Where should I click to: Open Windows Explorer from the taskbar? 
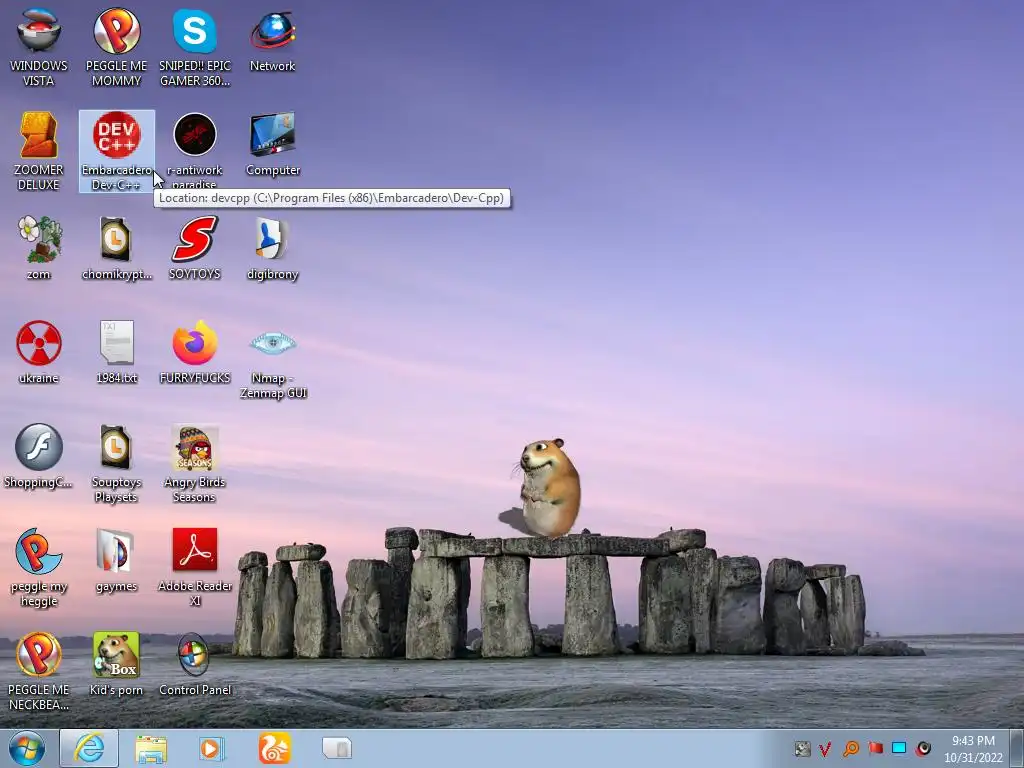click(x=151, y=749)
